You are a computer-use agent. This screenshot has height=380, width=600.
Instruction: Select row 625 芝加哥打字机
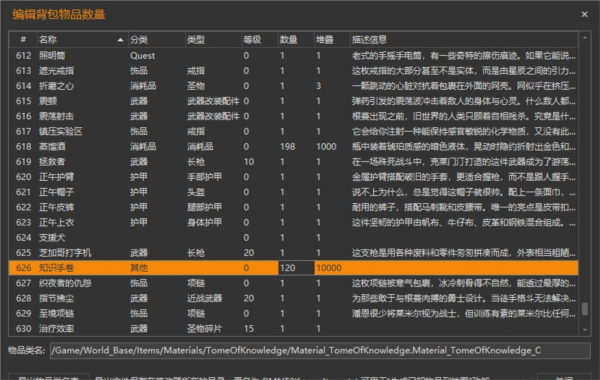(293, 253)
